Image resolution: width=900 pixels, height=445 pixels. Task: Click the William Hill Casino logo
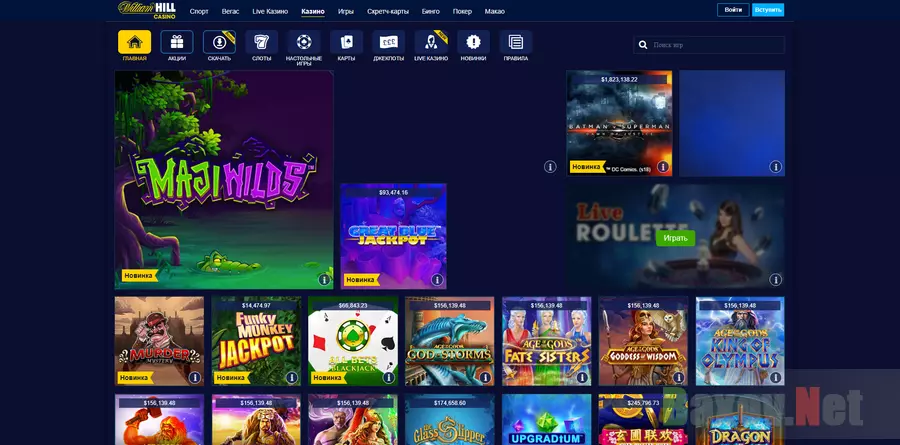click(x=147, y=10)
